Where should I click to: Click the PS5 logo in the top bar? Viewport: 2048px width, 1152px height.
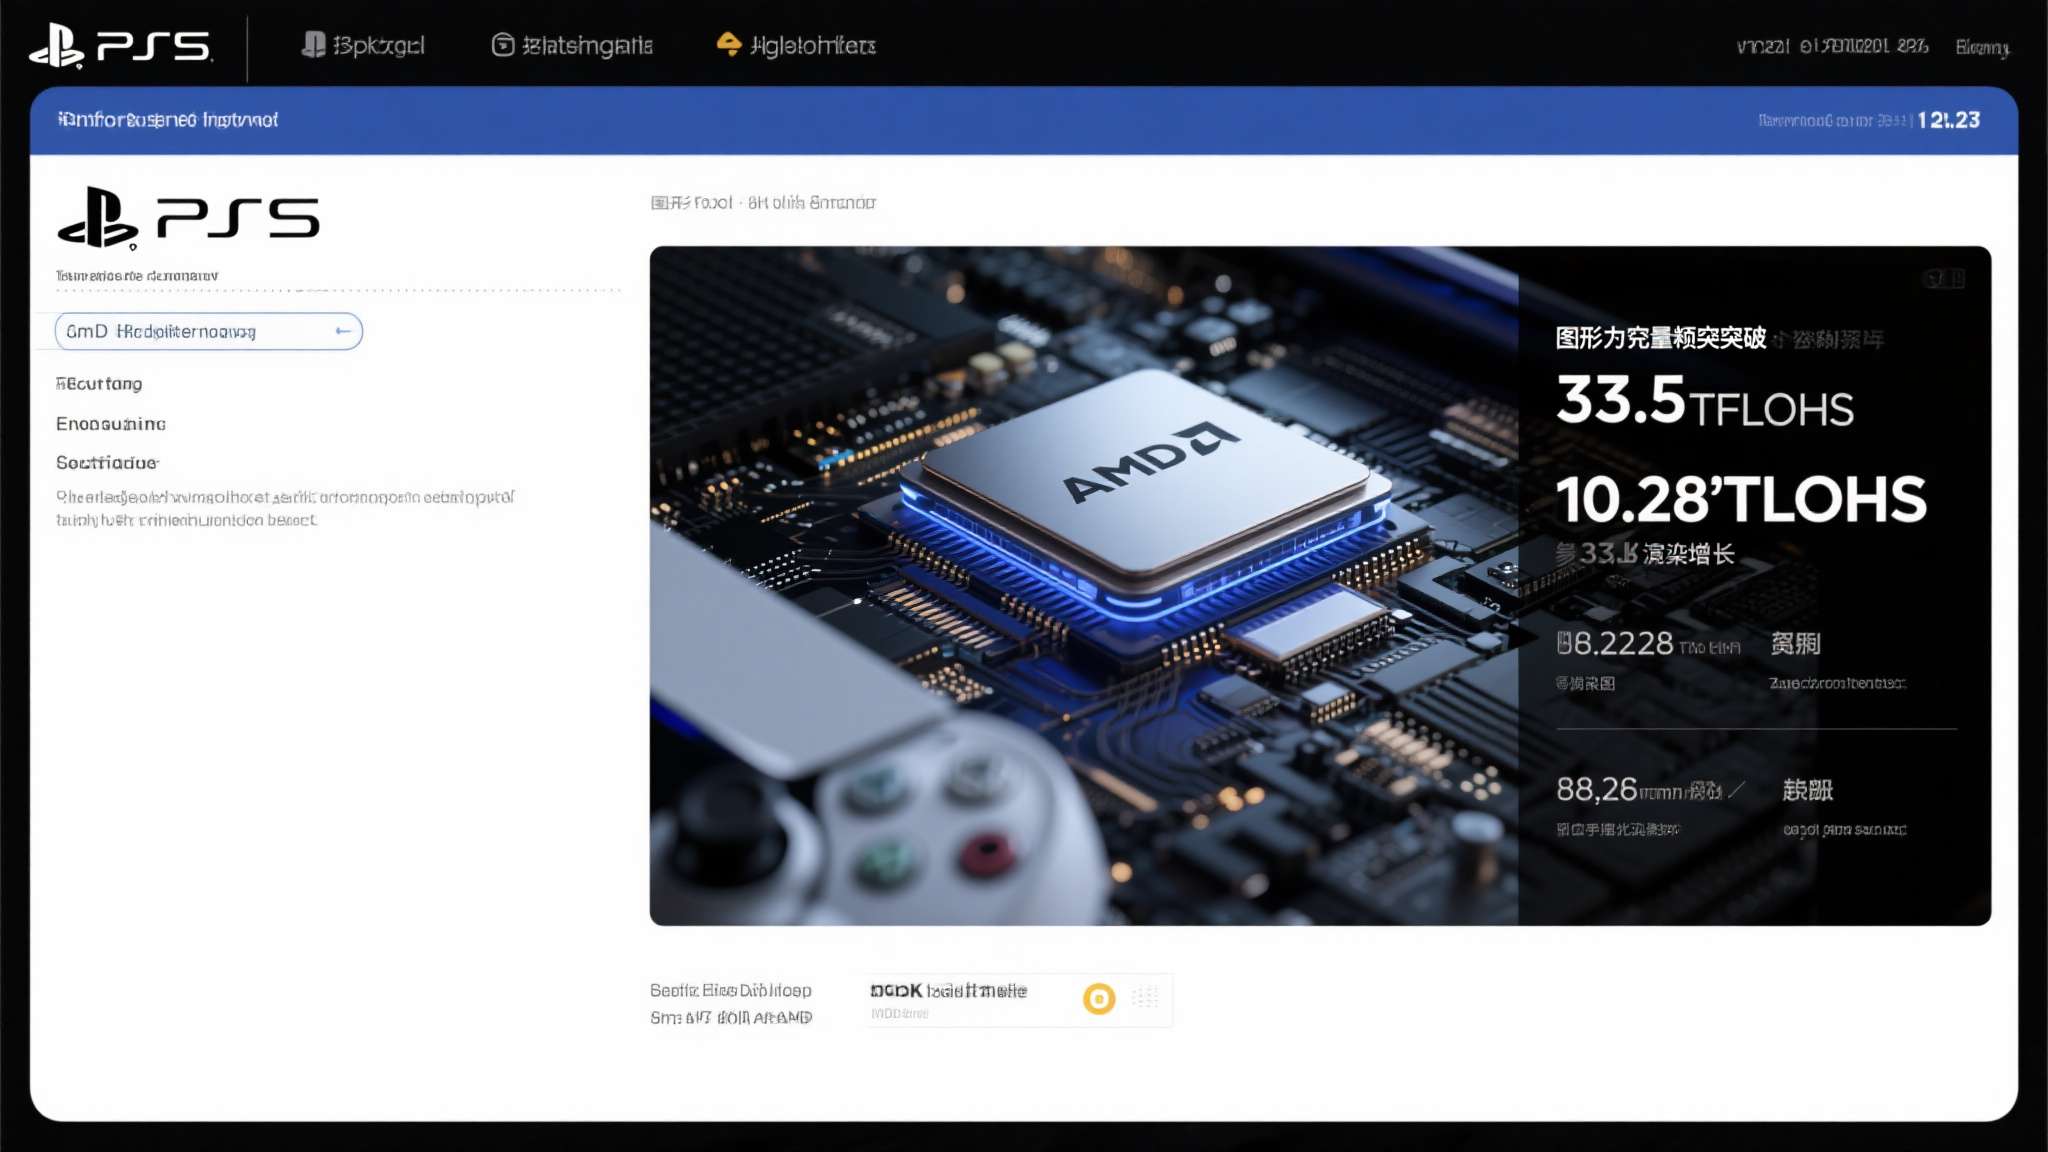[x=120, y=46]
